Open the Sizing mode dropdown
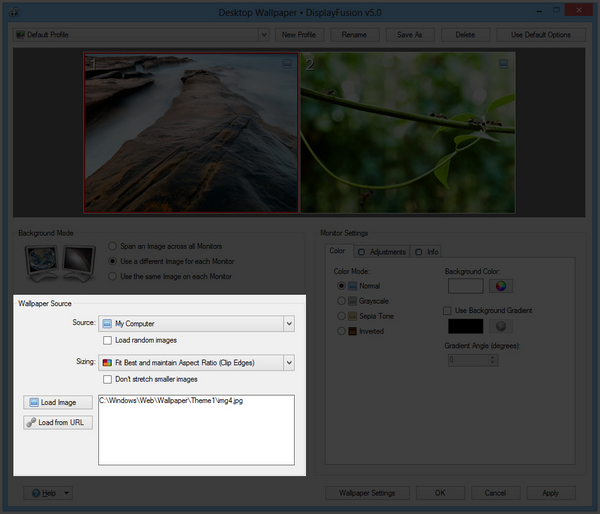The height and width of the screenshot is (514, 600). [x=288, y=362]
